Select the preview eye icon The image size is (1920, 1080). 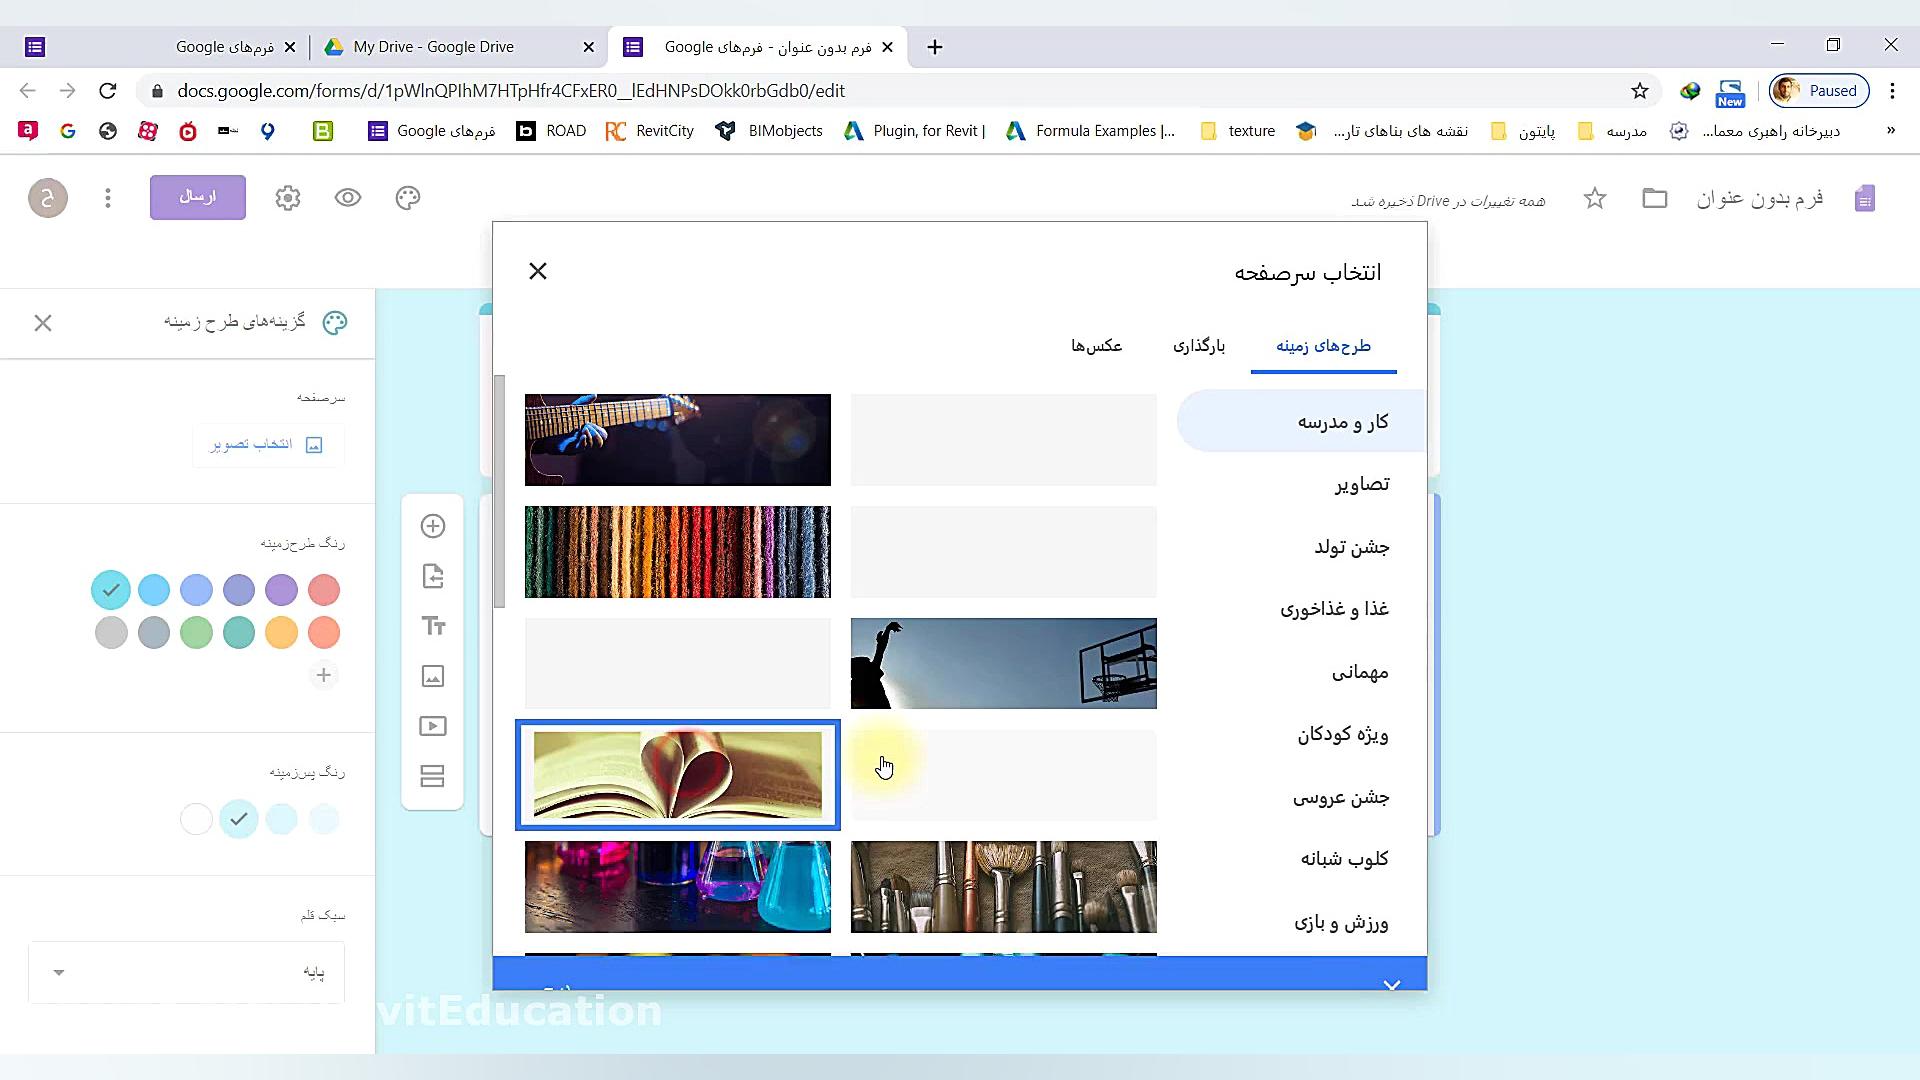pyautogui.click(x=347, y=197)
